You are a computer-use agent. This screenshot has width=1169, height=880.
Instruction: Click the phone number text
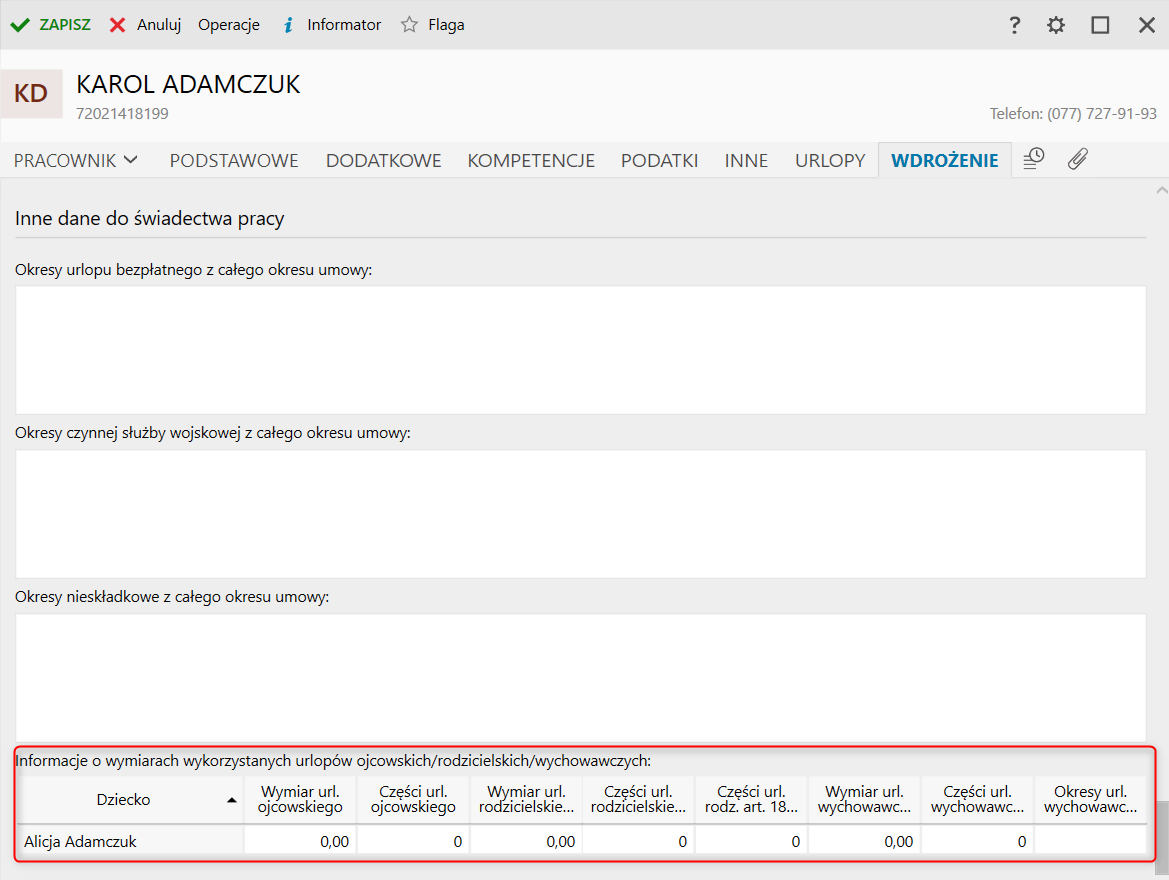(x=1073, y=113)
